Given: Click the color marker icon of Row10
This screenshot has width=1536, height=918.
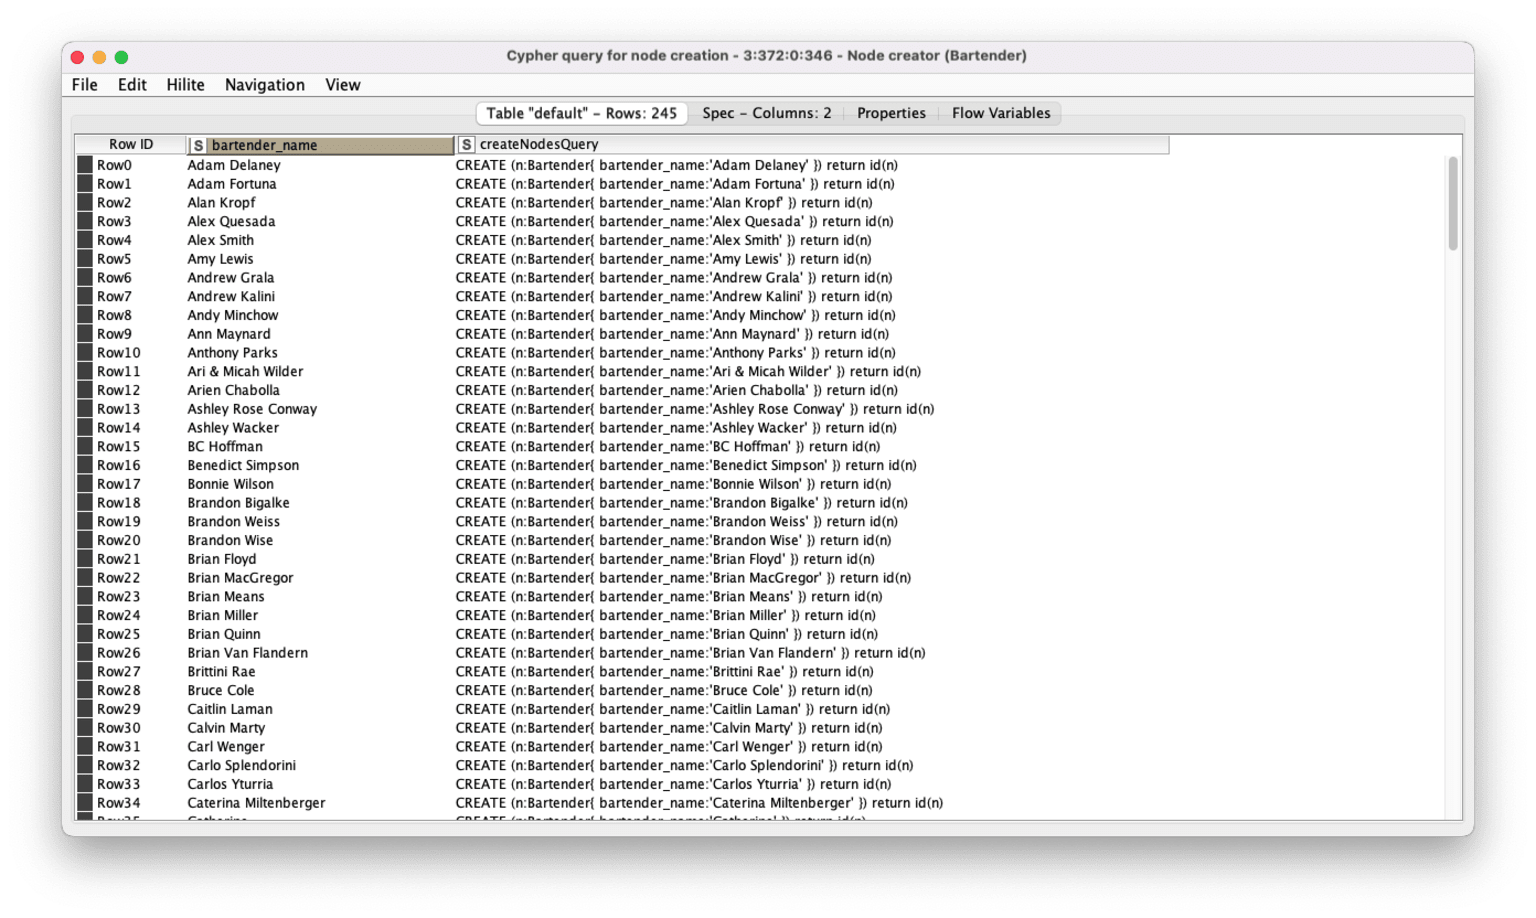Looking at the screenshot, I should coord(85,353).
